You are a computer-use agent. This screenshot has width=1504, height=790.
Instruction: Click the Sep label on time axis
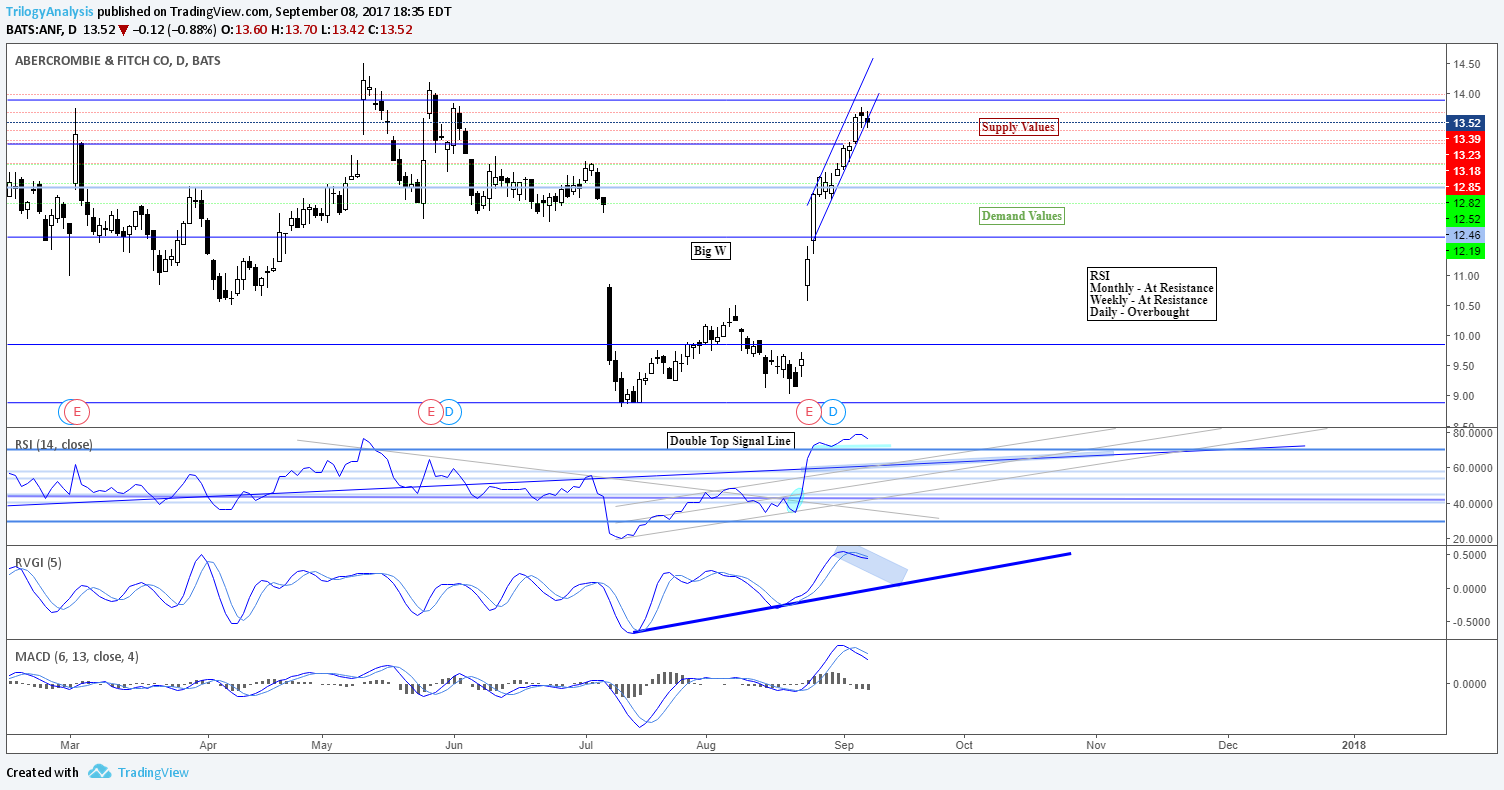[x=842, y=745]
